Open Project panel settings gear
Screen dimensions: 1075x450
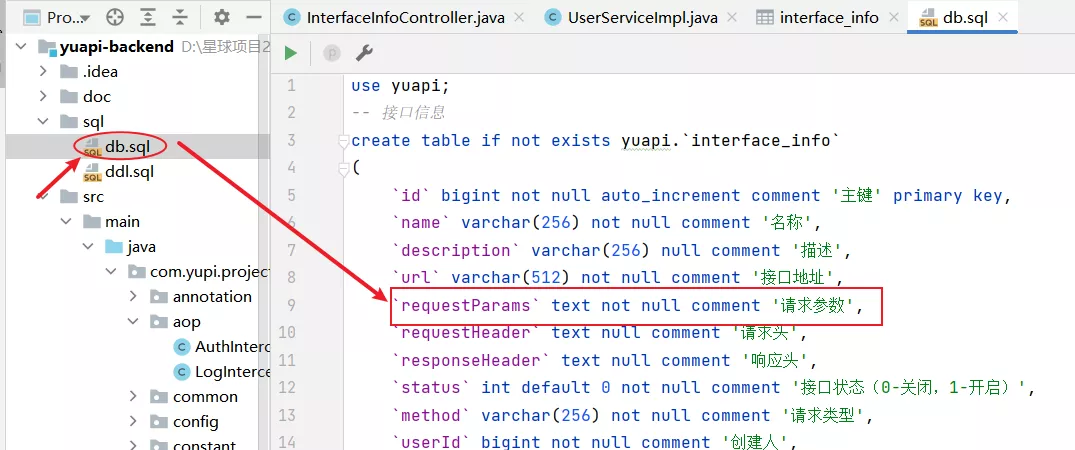click(221, 17)
